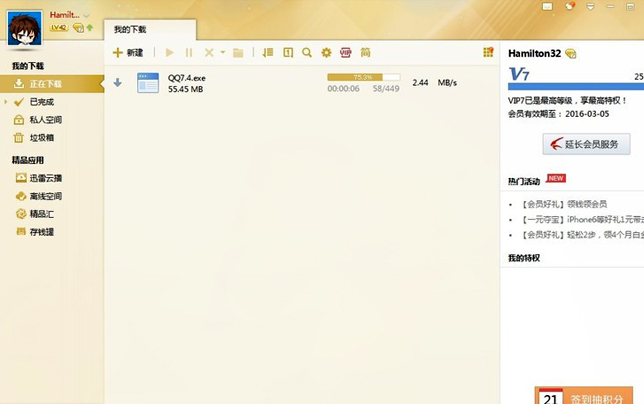Click the 会员有效期至 2016-03-05 text
644x404 pixels.
coord(559,114)
